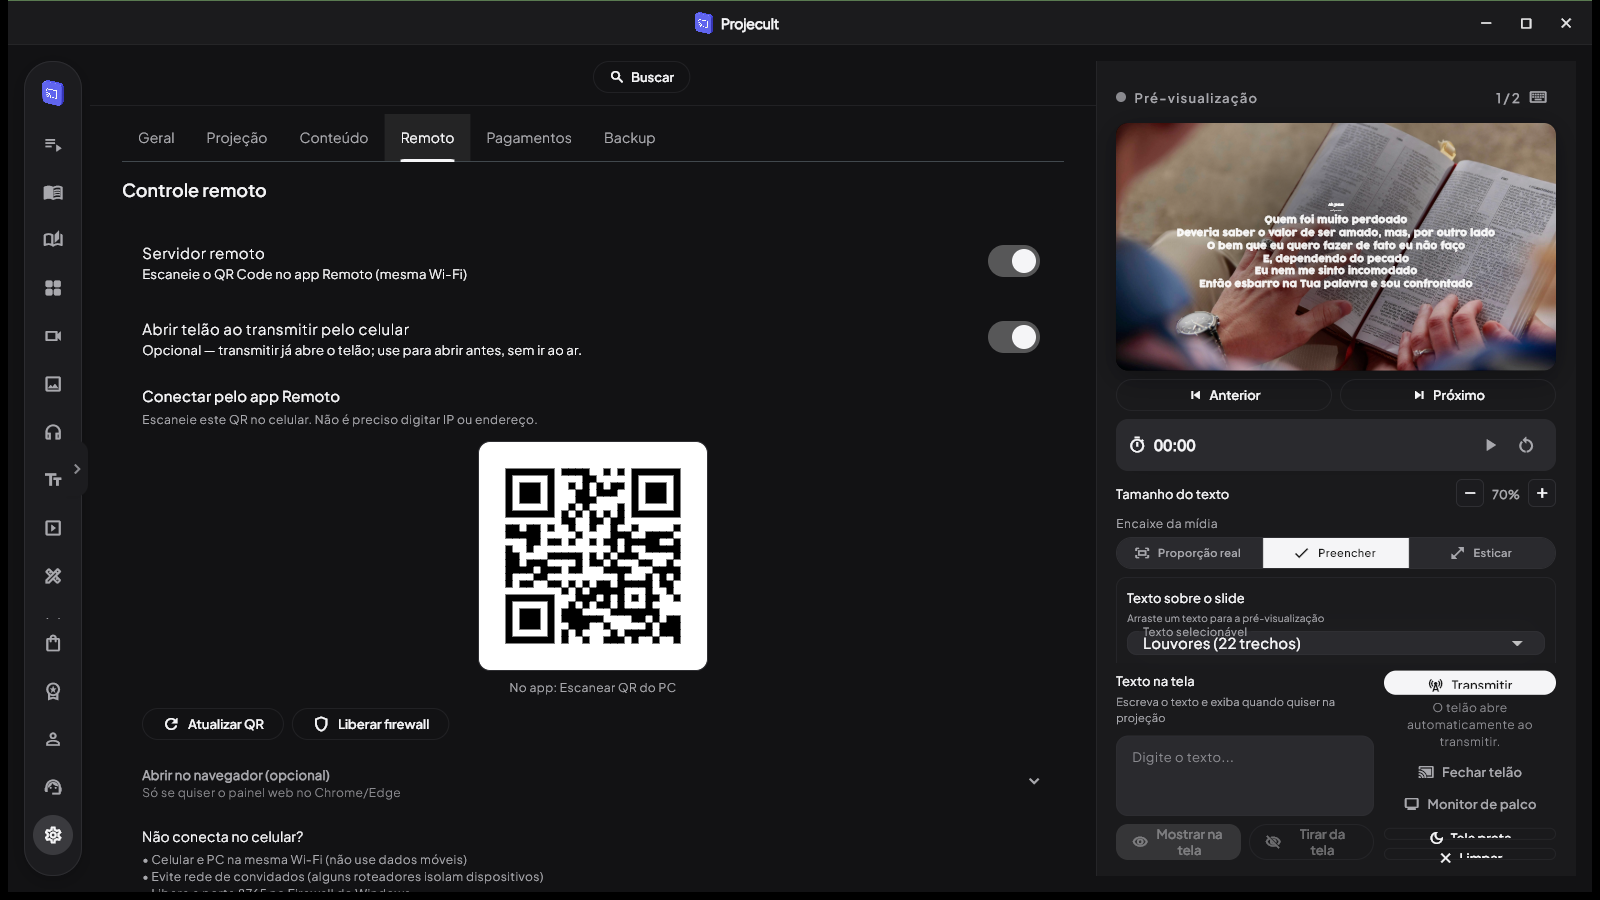
Task: Decrease text size with minus button
Action: (1470, 493)
